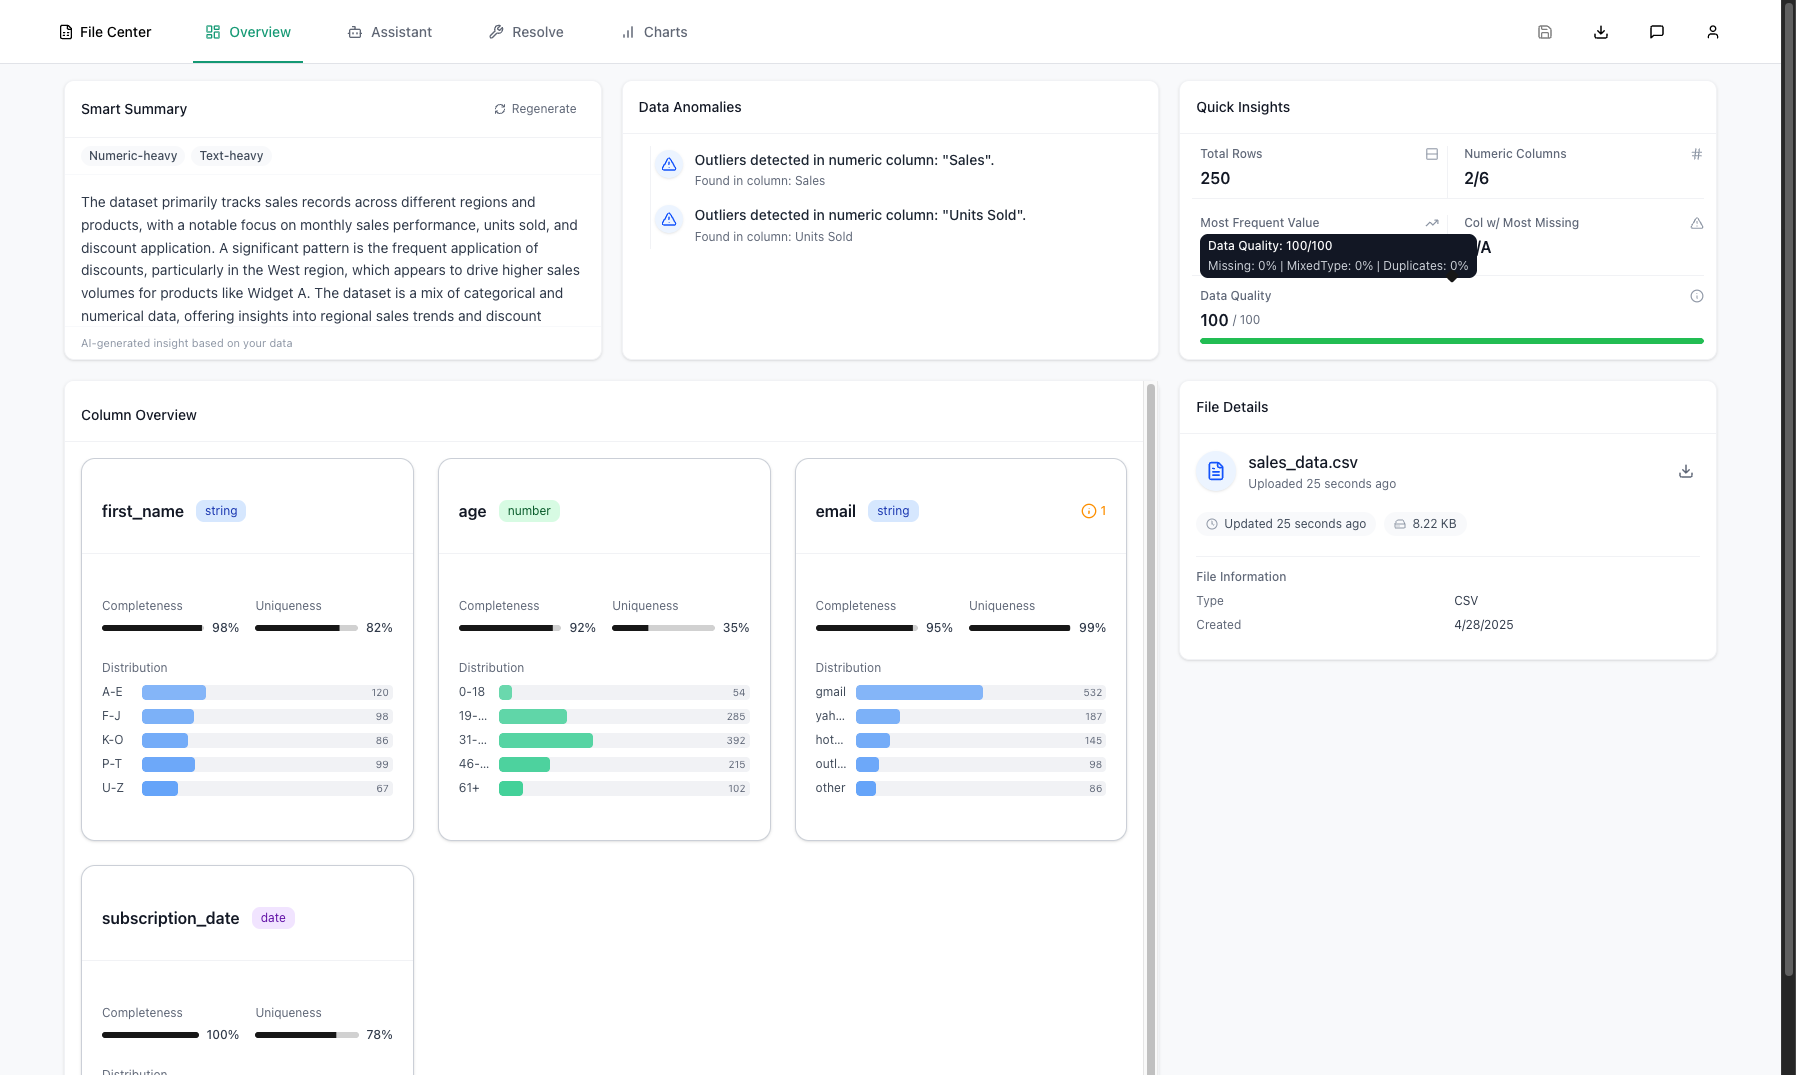The width and height of the screenshot is (1796, 1075).
Task: Click the first_name A-E distribution bar
Action: click(x=174, y=692)
